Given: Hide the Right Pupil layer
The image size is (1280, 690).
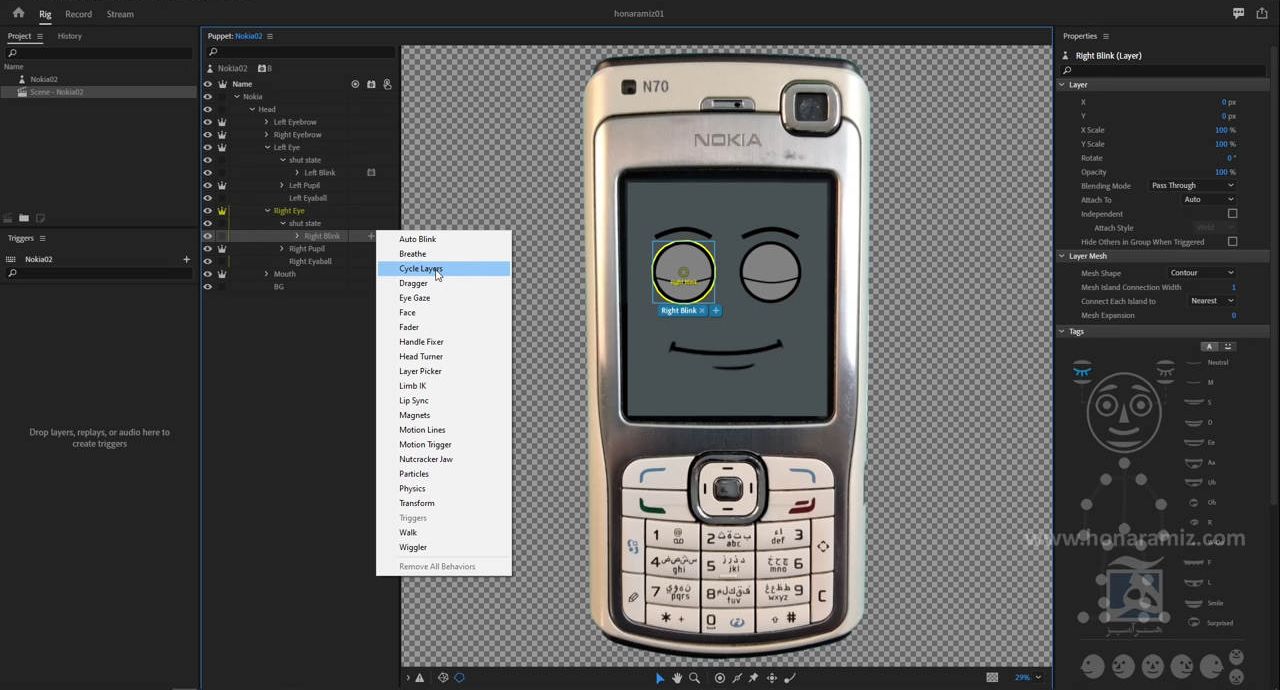Looking at the screenshot, I should coord(208,249).
